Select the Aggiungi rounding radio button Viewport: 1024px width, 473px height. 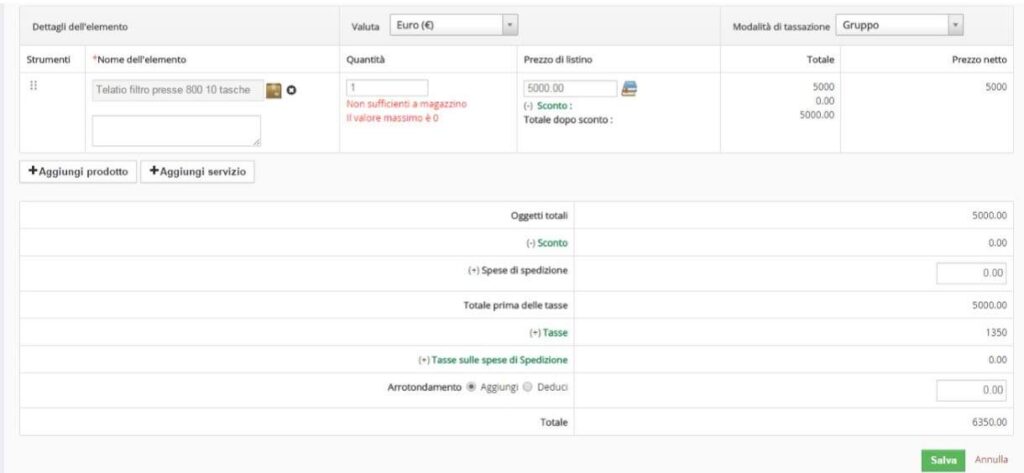pyautogui.click(x=471, y=387)
